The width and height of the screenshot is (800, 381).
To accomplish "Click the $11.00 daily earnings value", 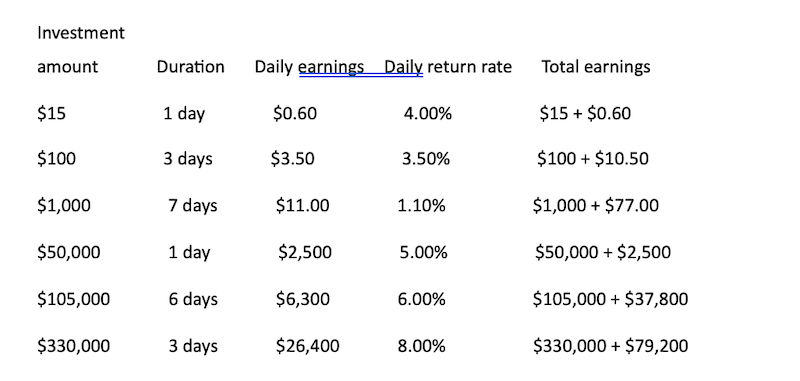I will pyautogui.click(x=303, y=206).
